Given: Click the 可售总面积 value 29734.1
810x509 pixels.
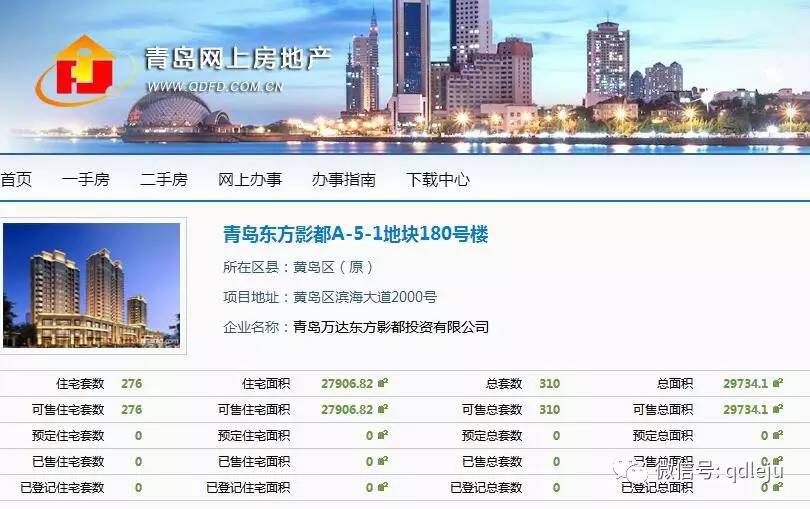Looking at the screenshot, I should pyautogui.click(x=745, y=409).
